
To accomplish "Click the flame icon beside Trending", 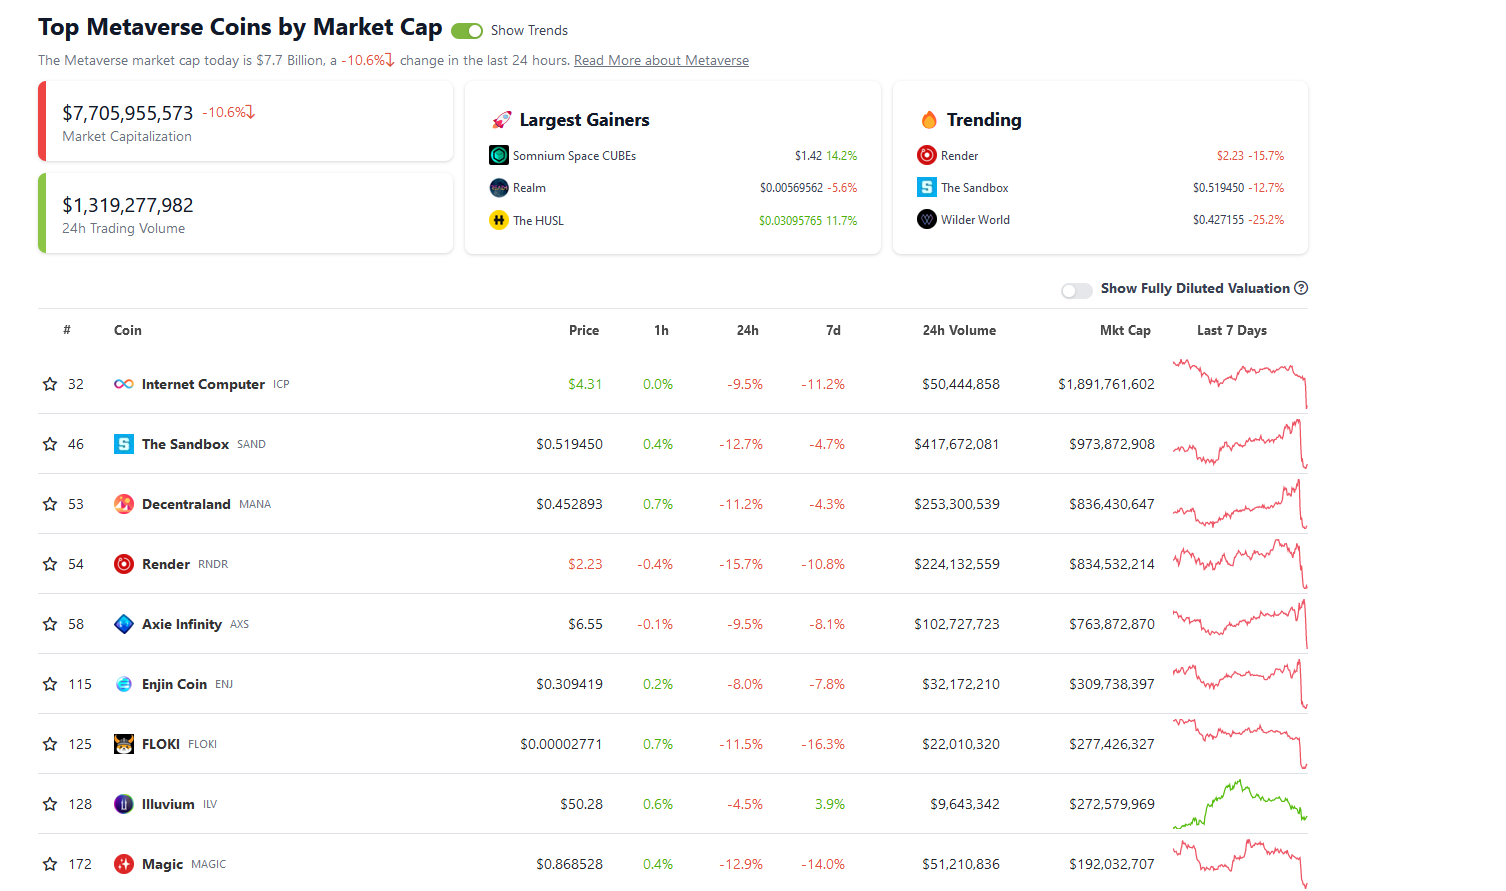I will tap(929, 119).
